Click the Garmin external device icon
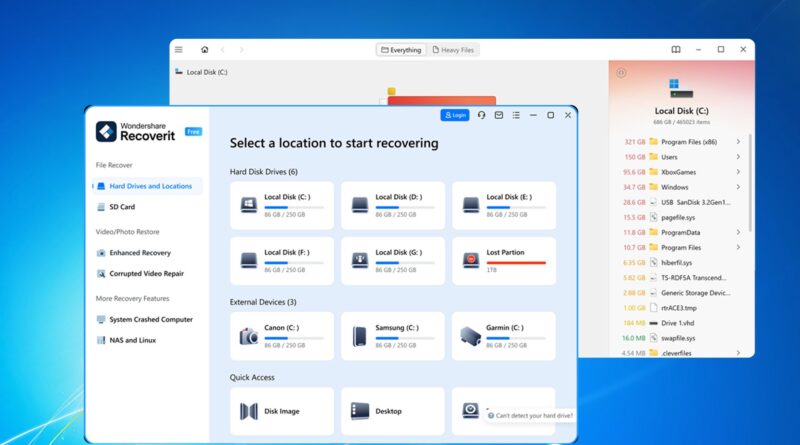800x445 pixels. pos(471,336)
